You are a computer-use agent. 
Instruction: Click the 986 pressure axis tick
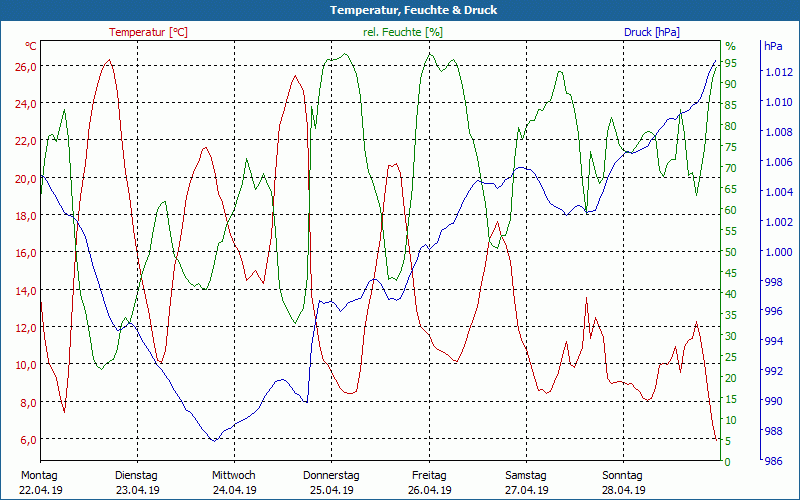(776, 461)
